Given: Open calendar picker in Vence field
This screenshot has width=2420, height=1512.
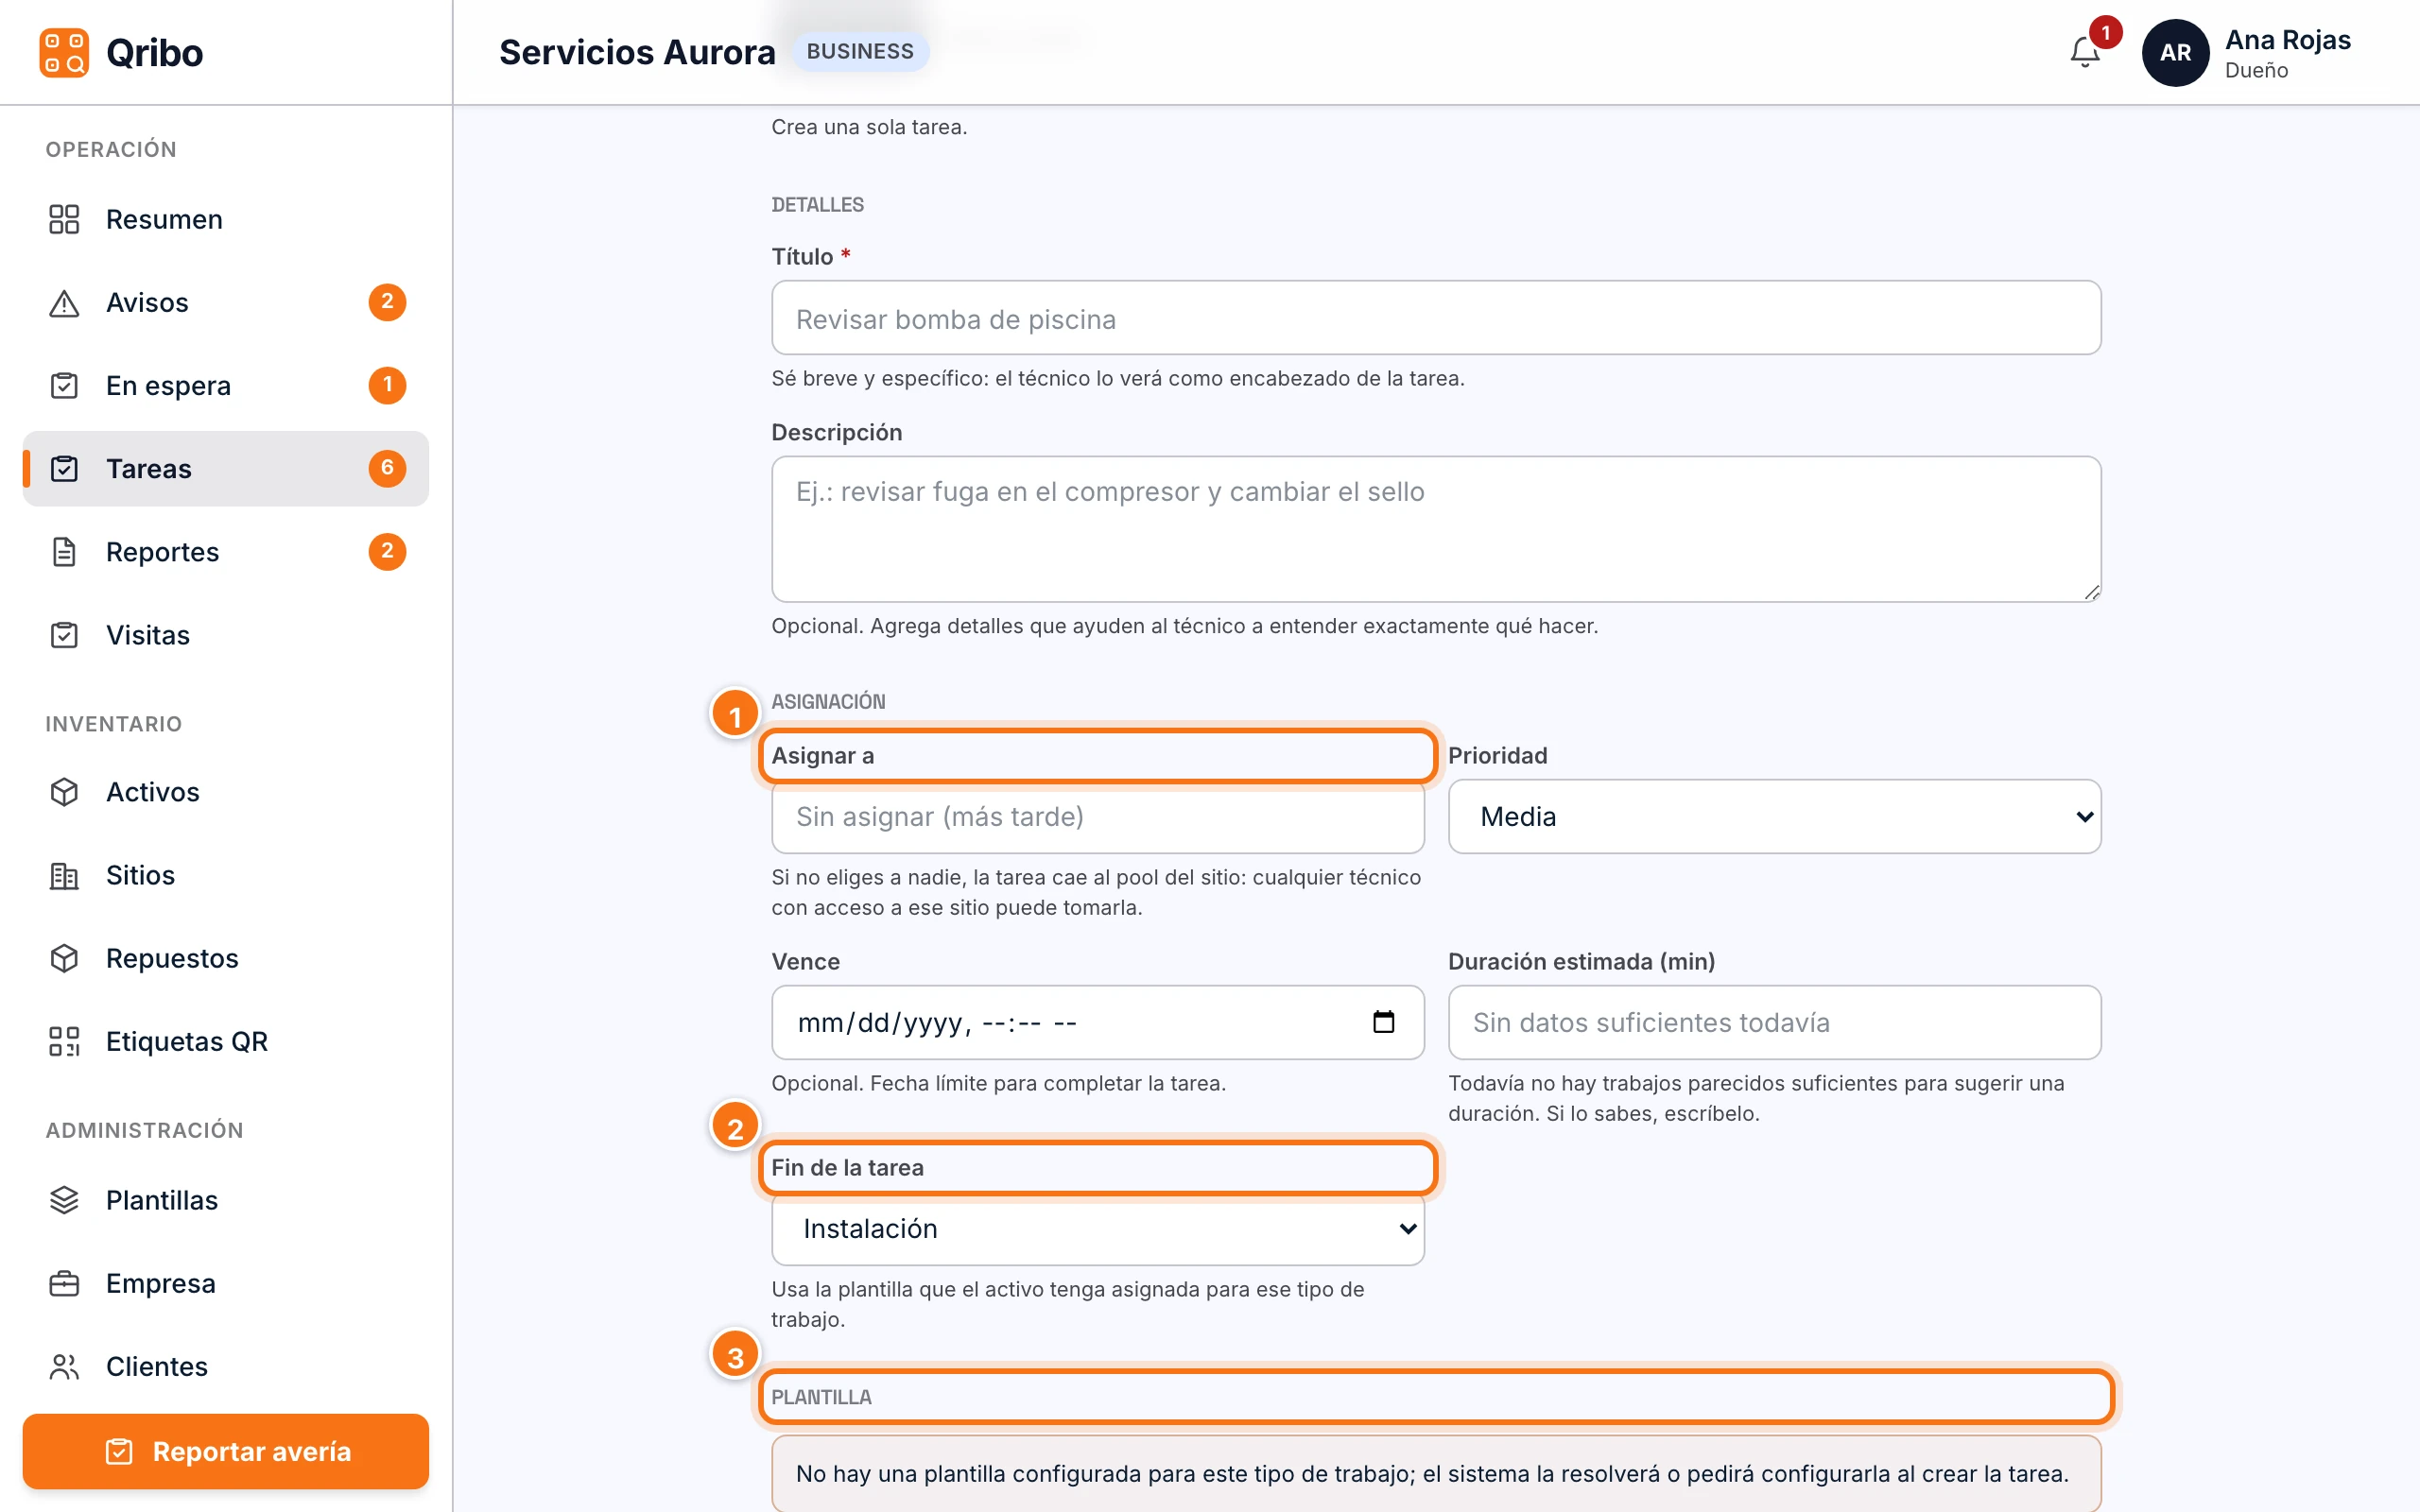Looking at the screenshot, I should (x=1383, y=1021).
